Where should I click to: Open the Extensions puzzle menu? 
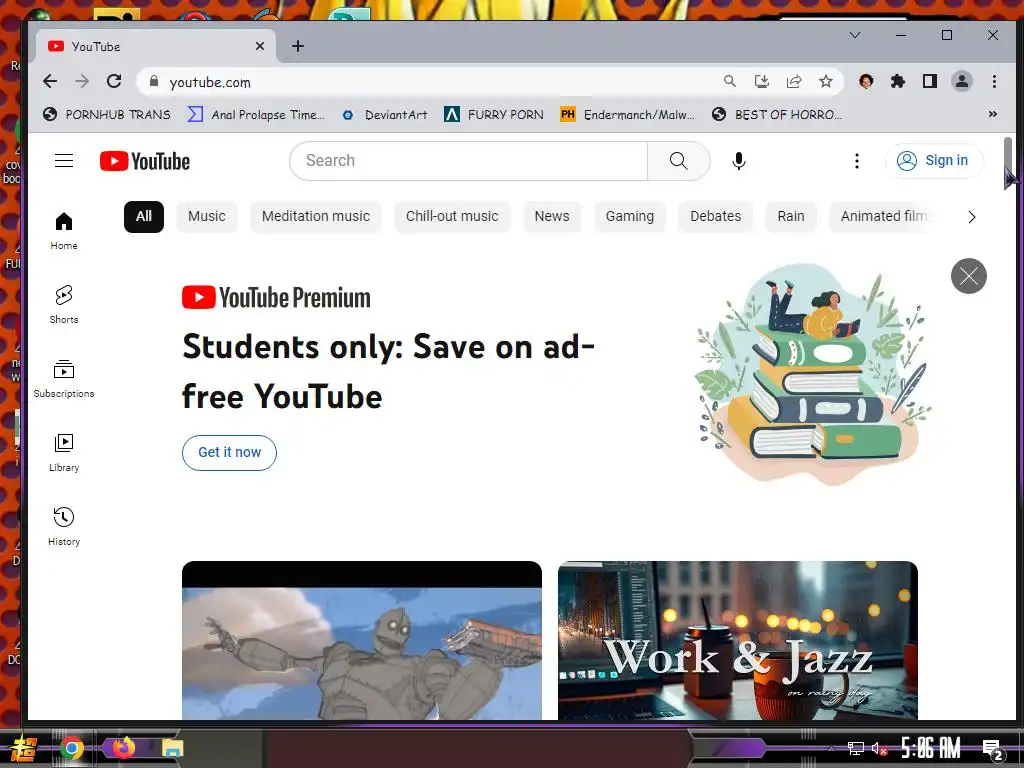[898, 81]
